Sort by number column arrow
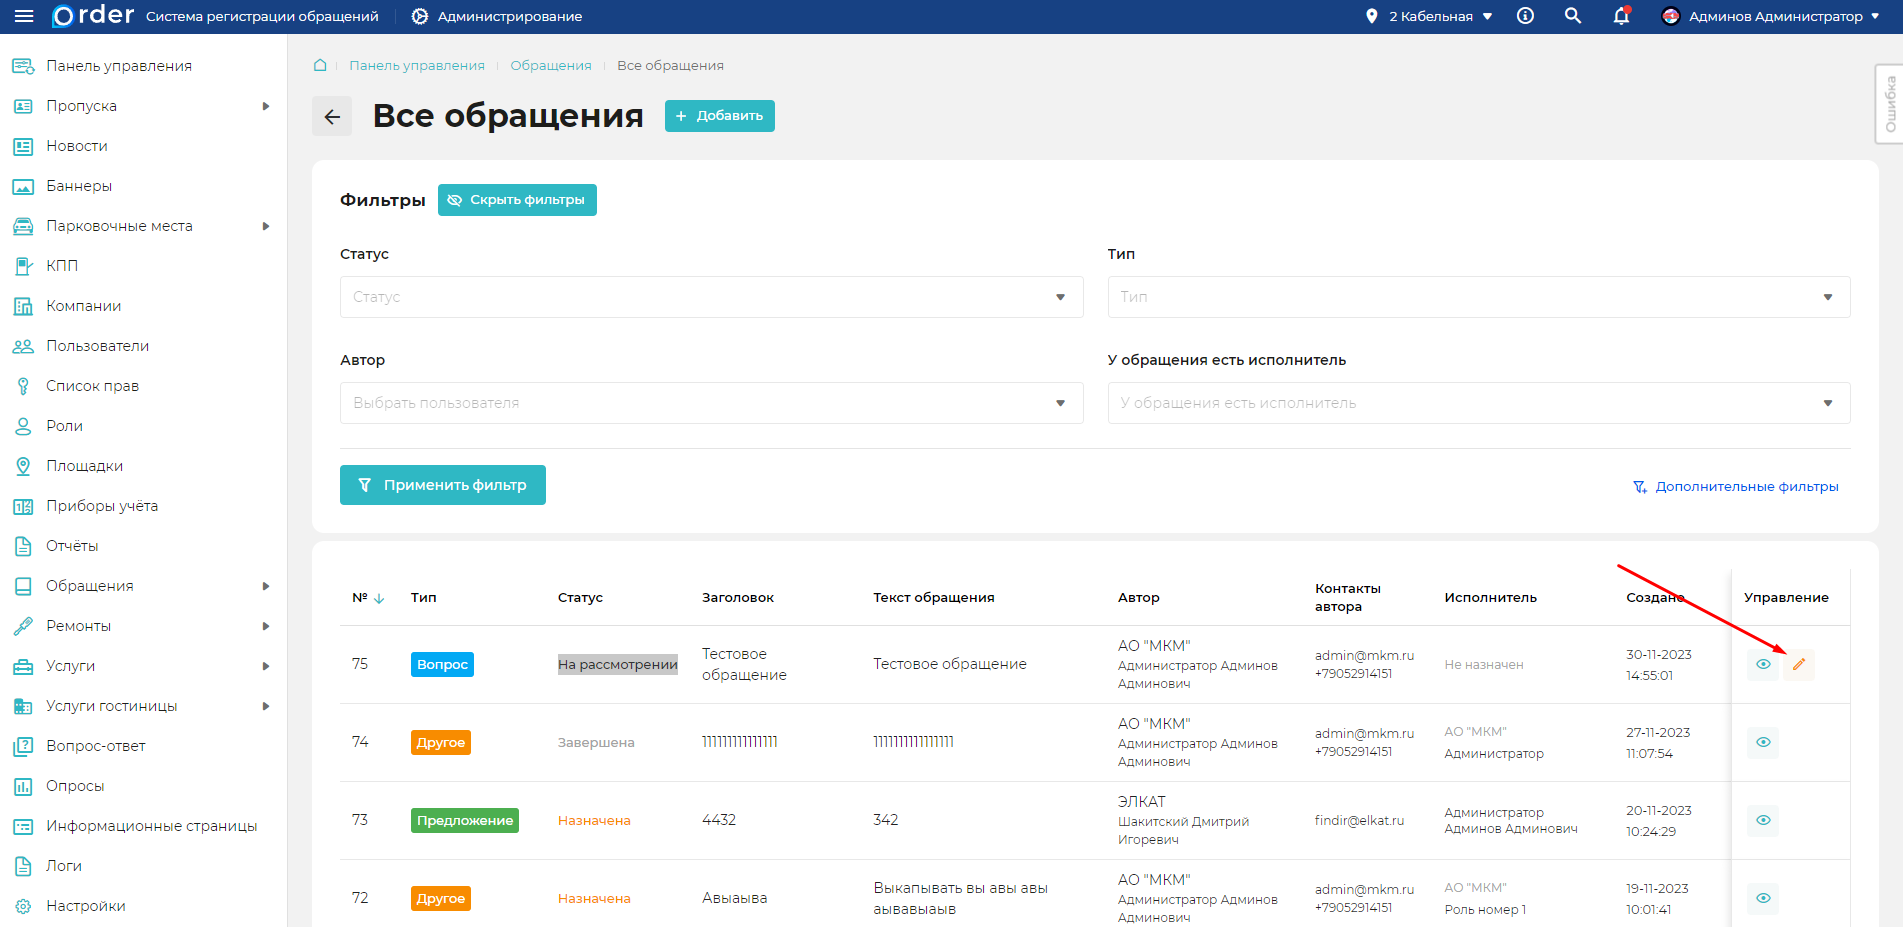The width and height of the screenshot is (1903, 927). 379,598
